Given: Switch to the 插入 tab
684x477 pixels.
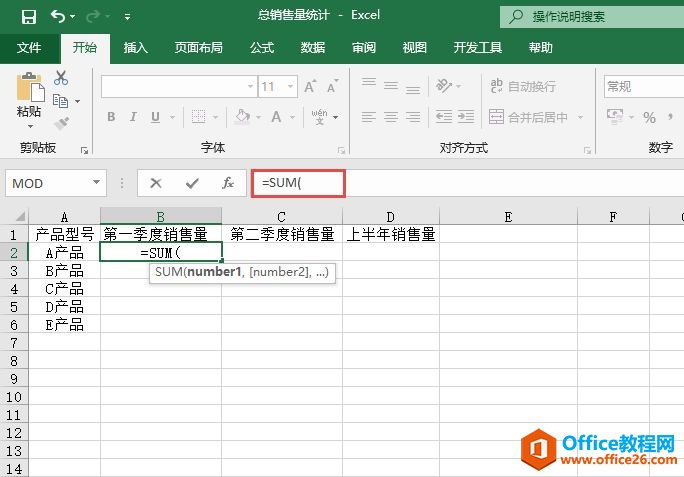Looking at the screenshot, I should (135, 47).
